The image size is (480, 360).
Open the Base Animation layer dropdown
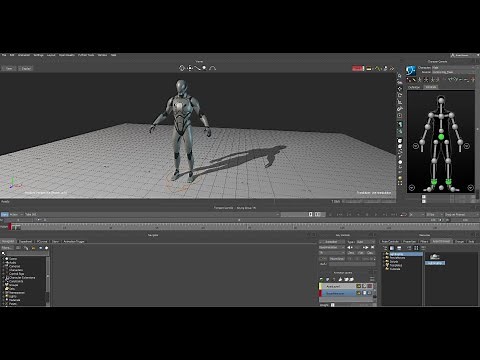click(332, 247)
